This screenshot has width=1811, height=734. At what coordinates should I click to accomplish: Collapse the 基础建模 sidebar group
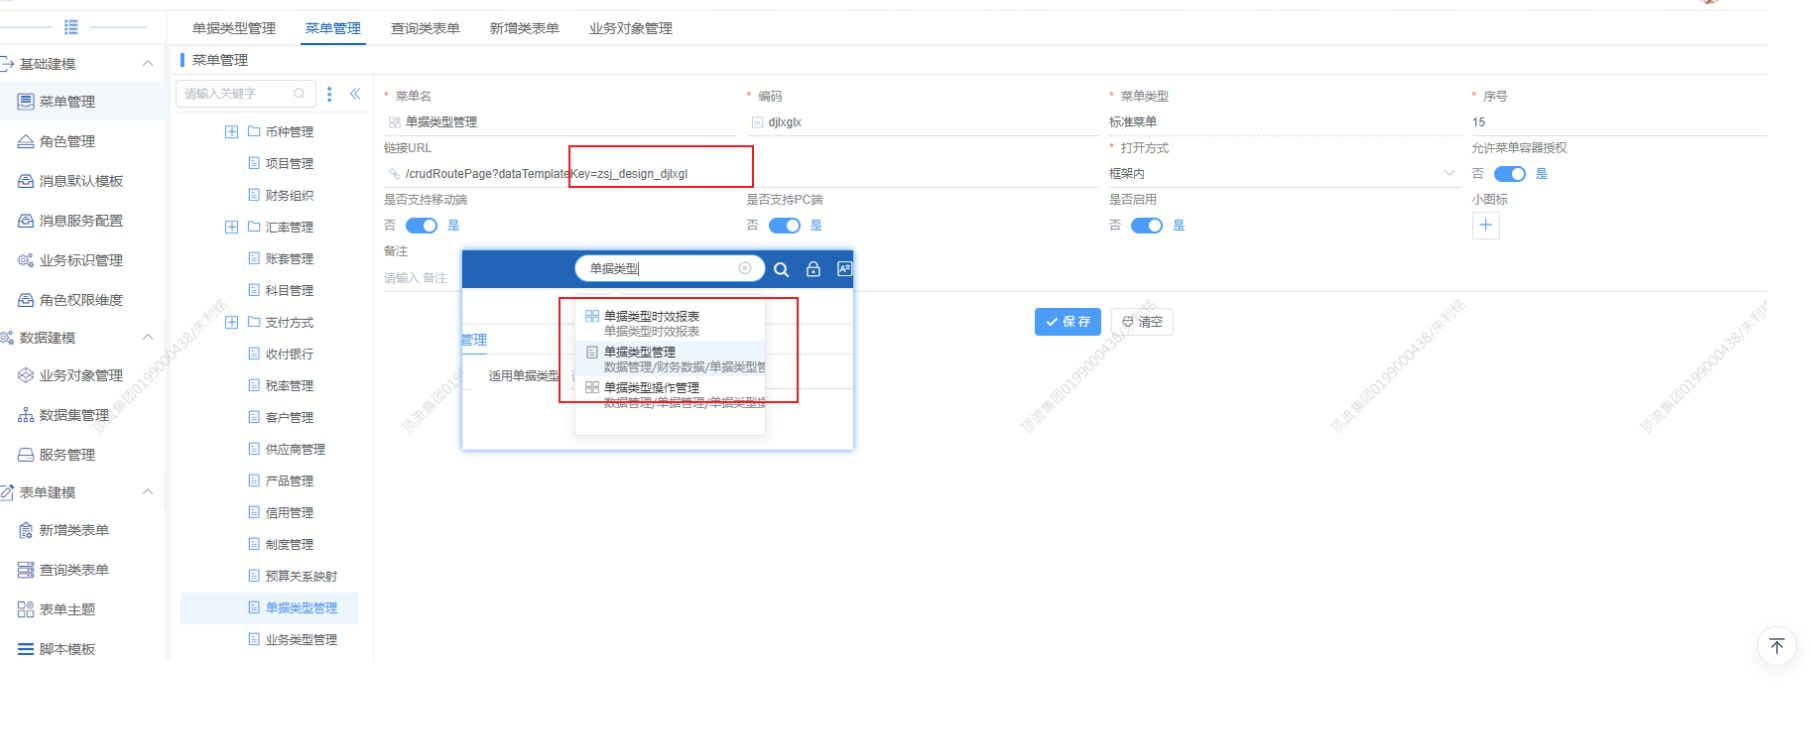pyautogui.click(x=147, y=63)
